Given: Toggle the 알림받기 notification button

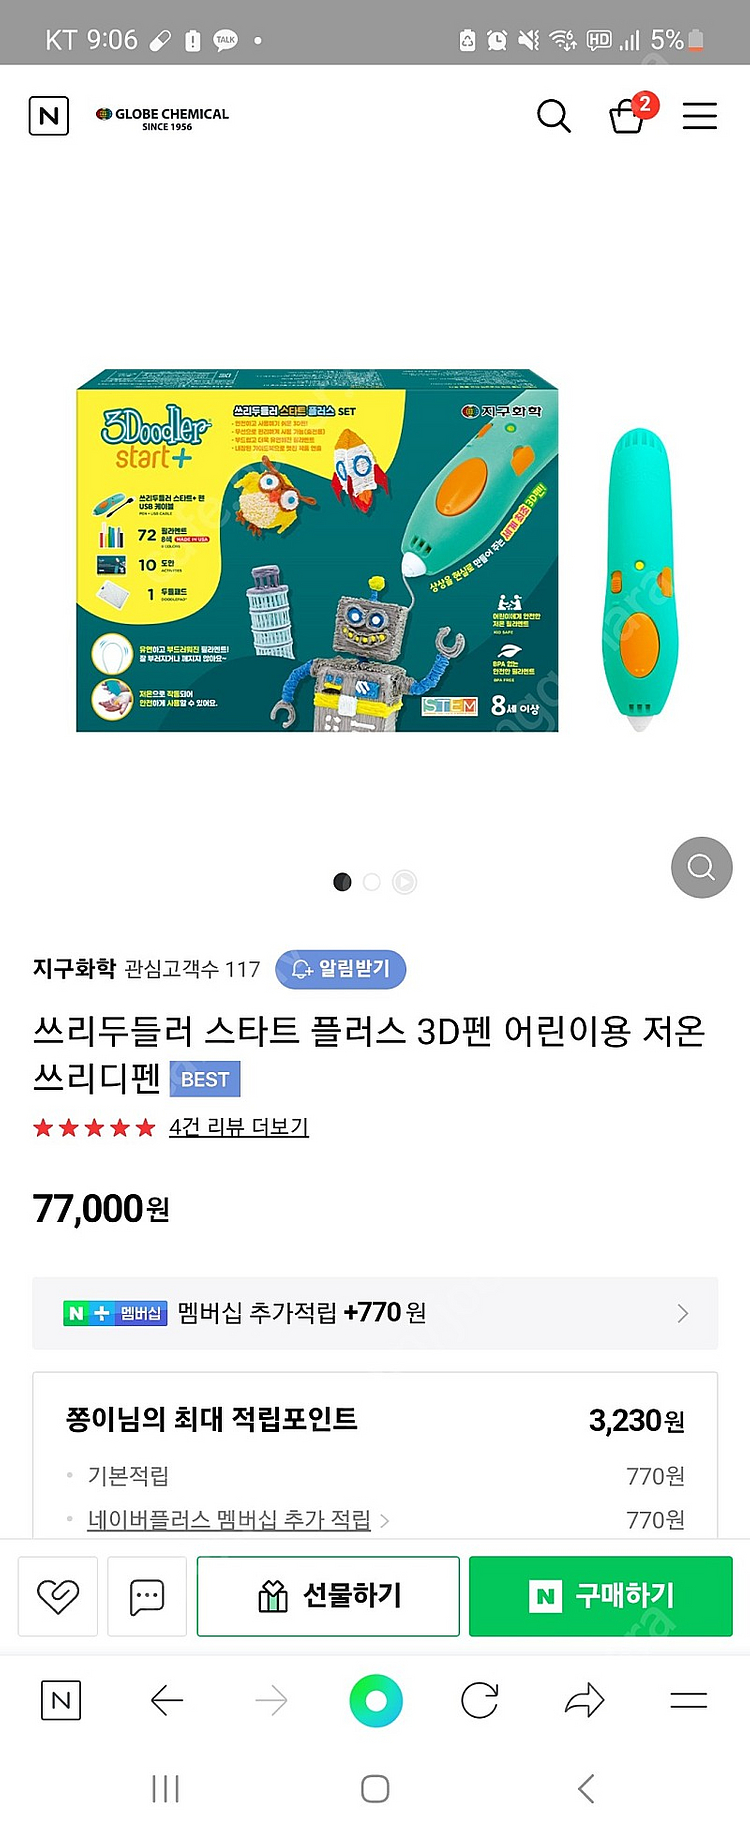Looking at the screenshot, I should (x=341, y=969).
